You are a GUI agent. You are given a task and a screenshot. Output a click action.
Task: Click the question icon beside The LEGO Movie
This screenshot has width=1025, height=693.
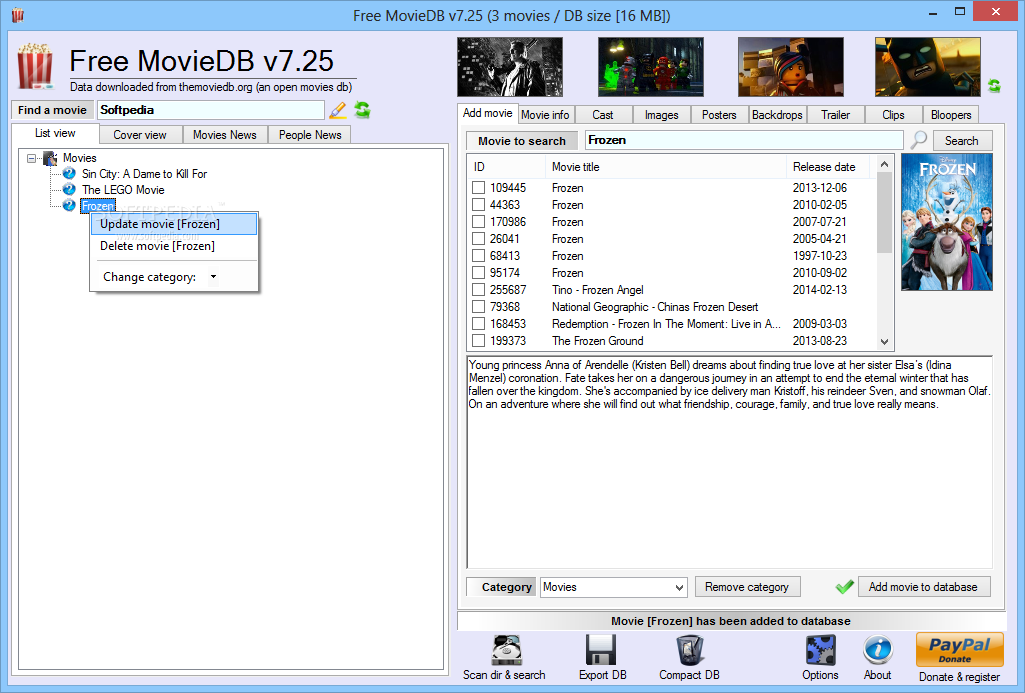(x=69, y=190)
